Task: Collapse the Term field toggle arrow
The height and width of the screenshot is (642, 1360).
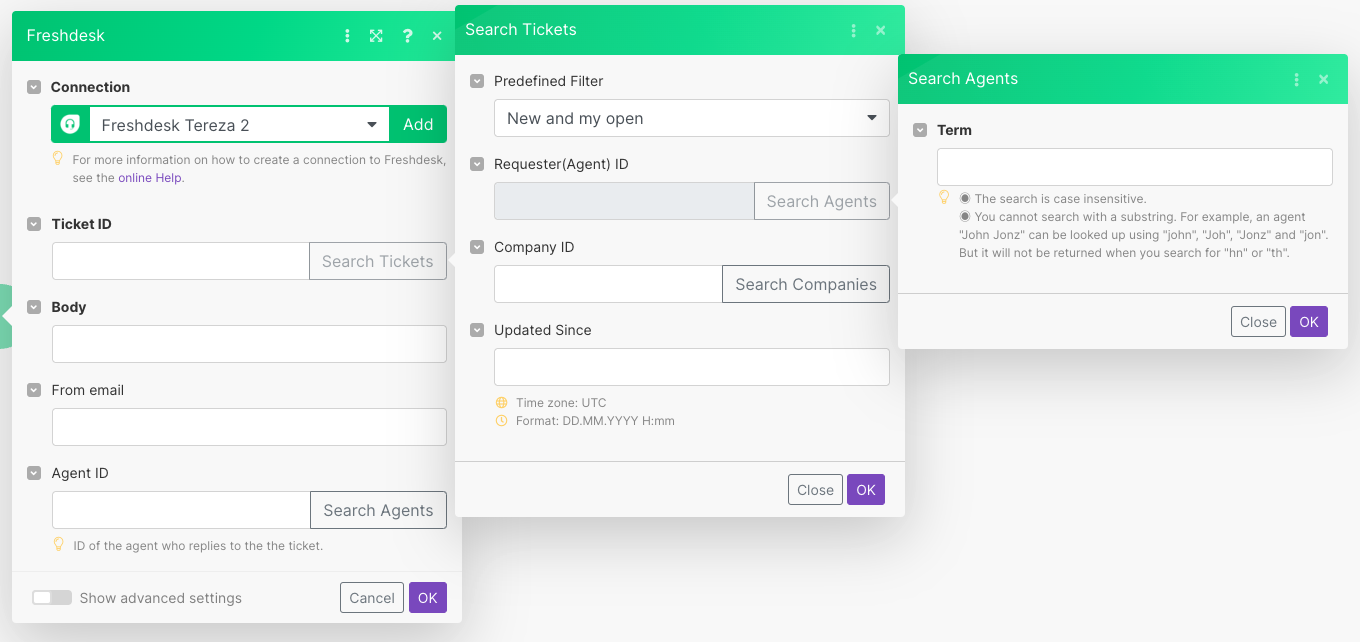Action: (920, 130)
